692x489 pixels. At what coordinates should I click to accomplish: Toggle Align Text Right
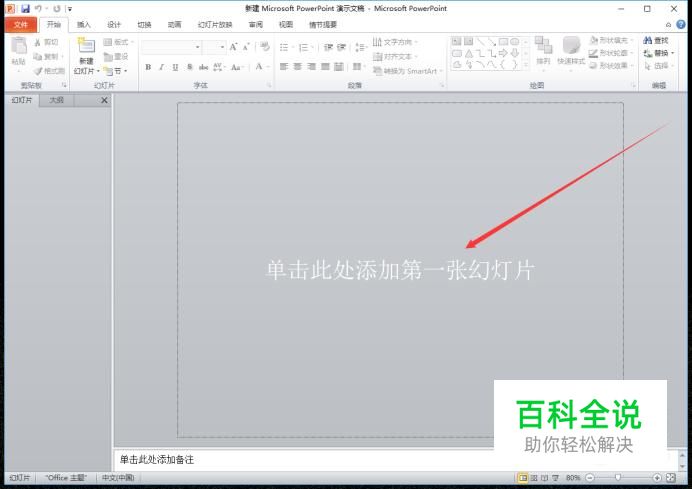[311, 67]
